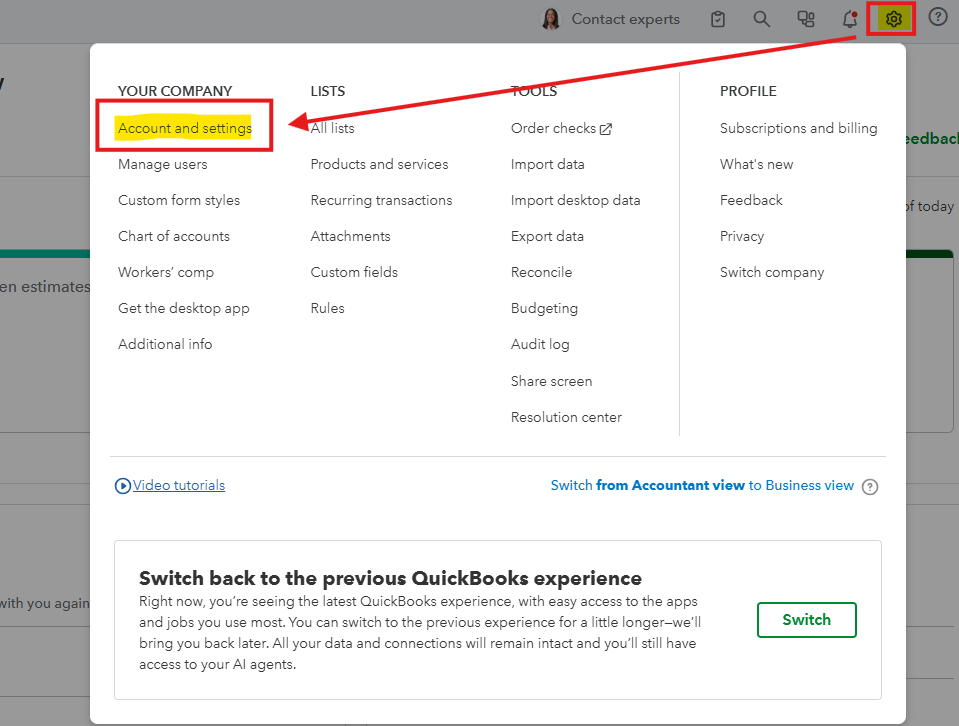This screenshot has width=959, height=726.
Task: Select Account and settings
Action: [x=185, y=128]
